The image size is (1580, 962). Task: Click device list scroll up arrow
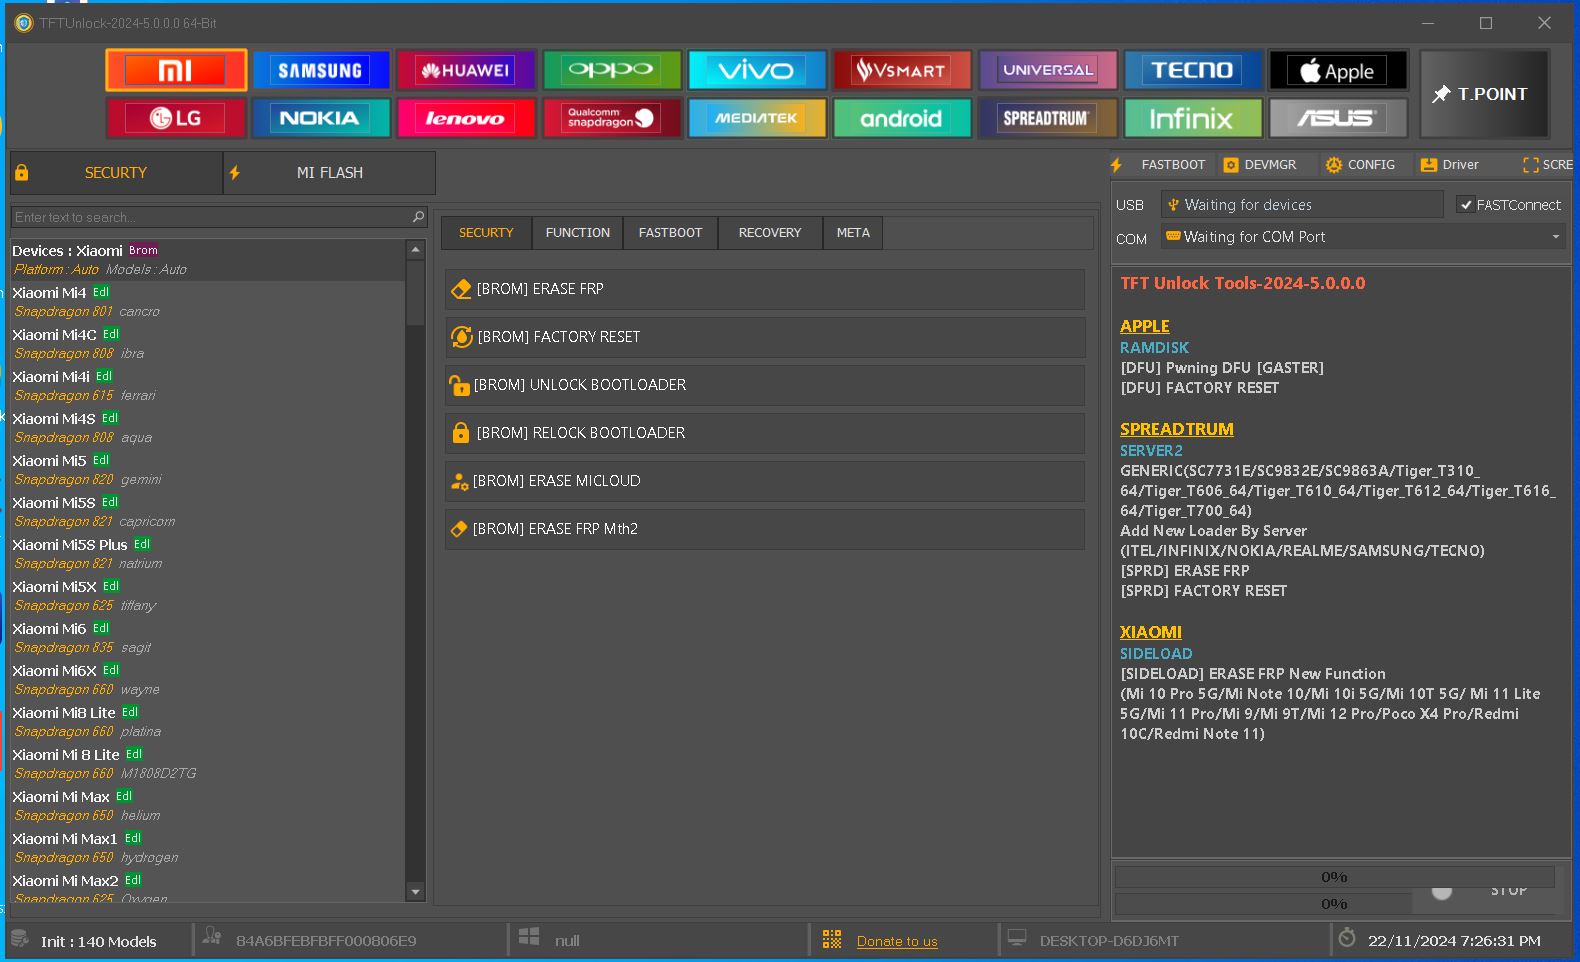point(416,248)
